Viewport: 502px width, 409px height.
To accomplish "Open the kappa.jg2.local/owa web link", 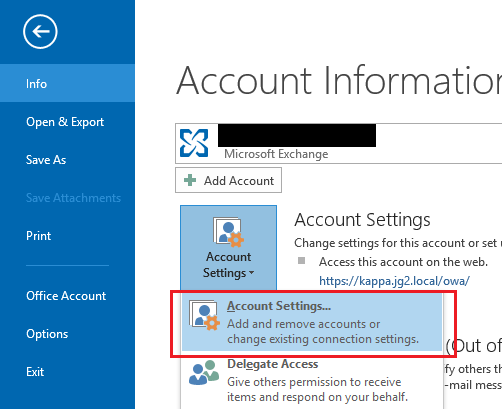I will coord(394,281).
